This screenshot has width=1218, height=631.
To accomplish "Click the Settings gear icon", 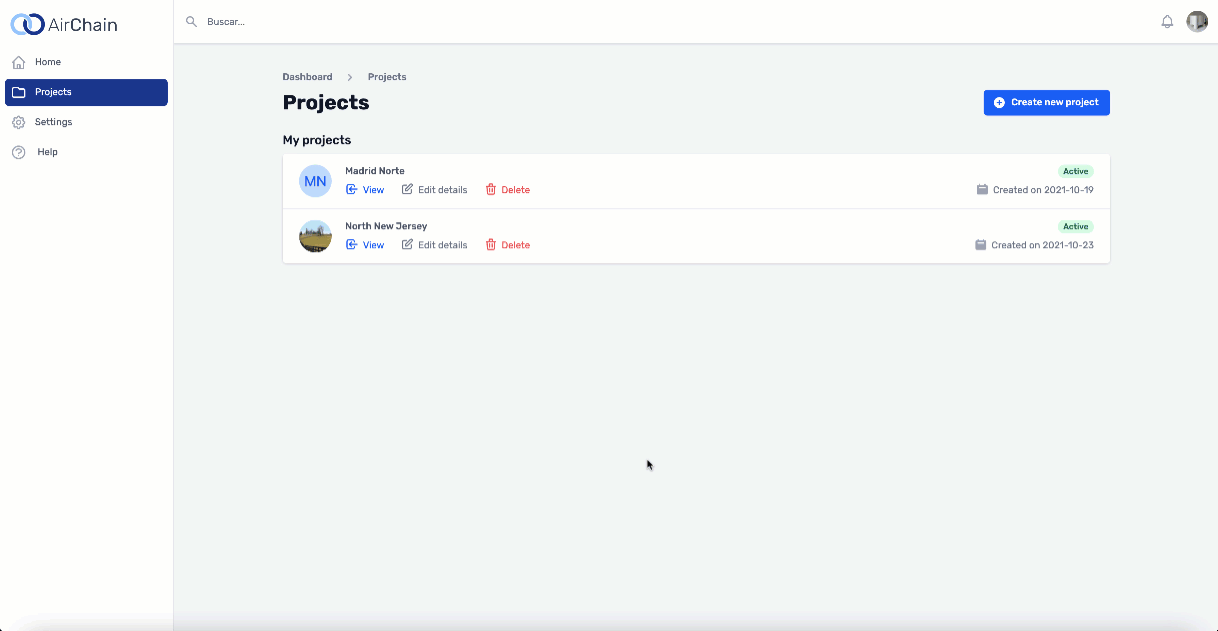I will tap(18, 122).
